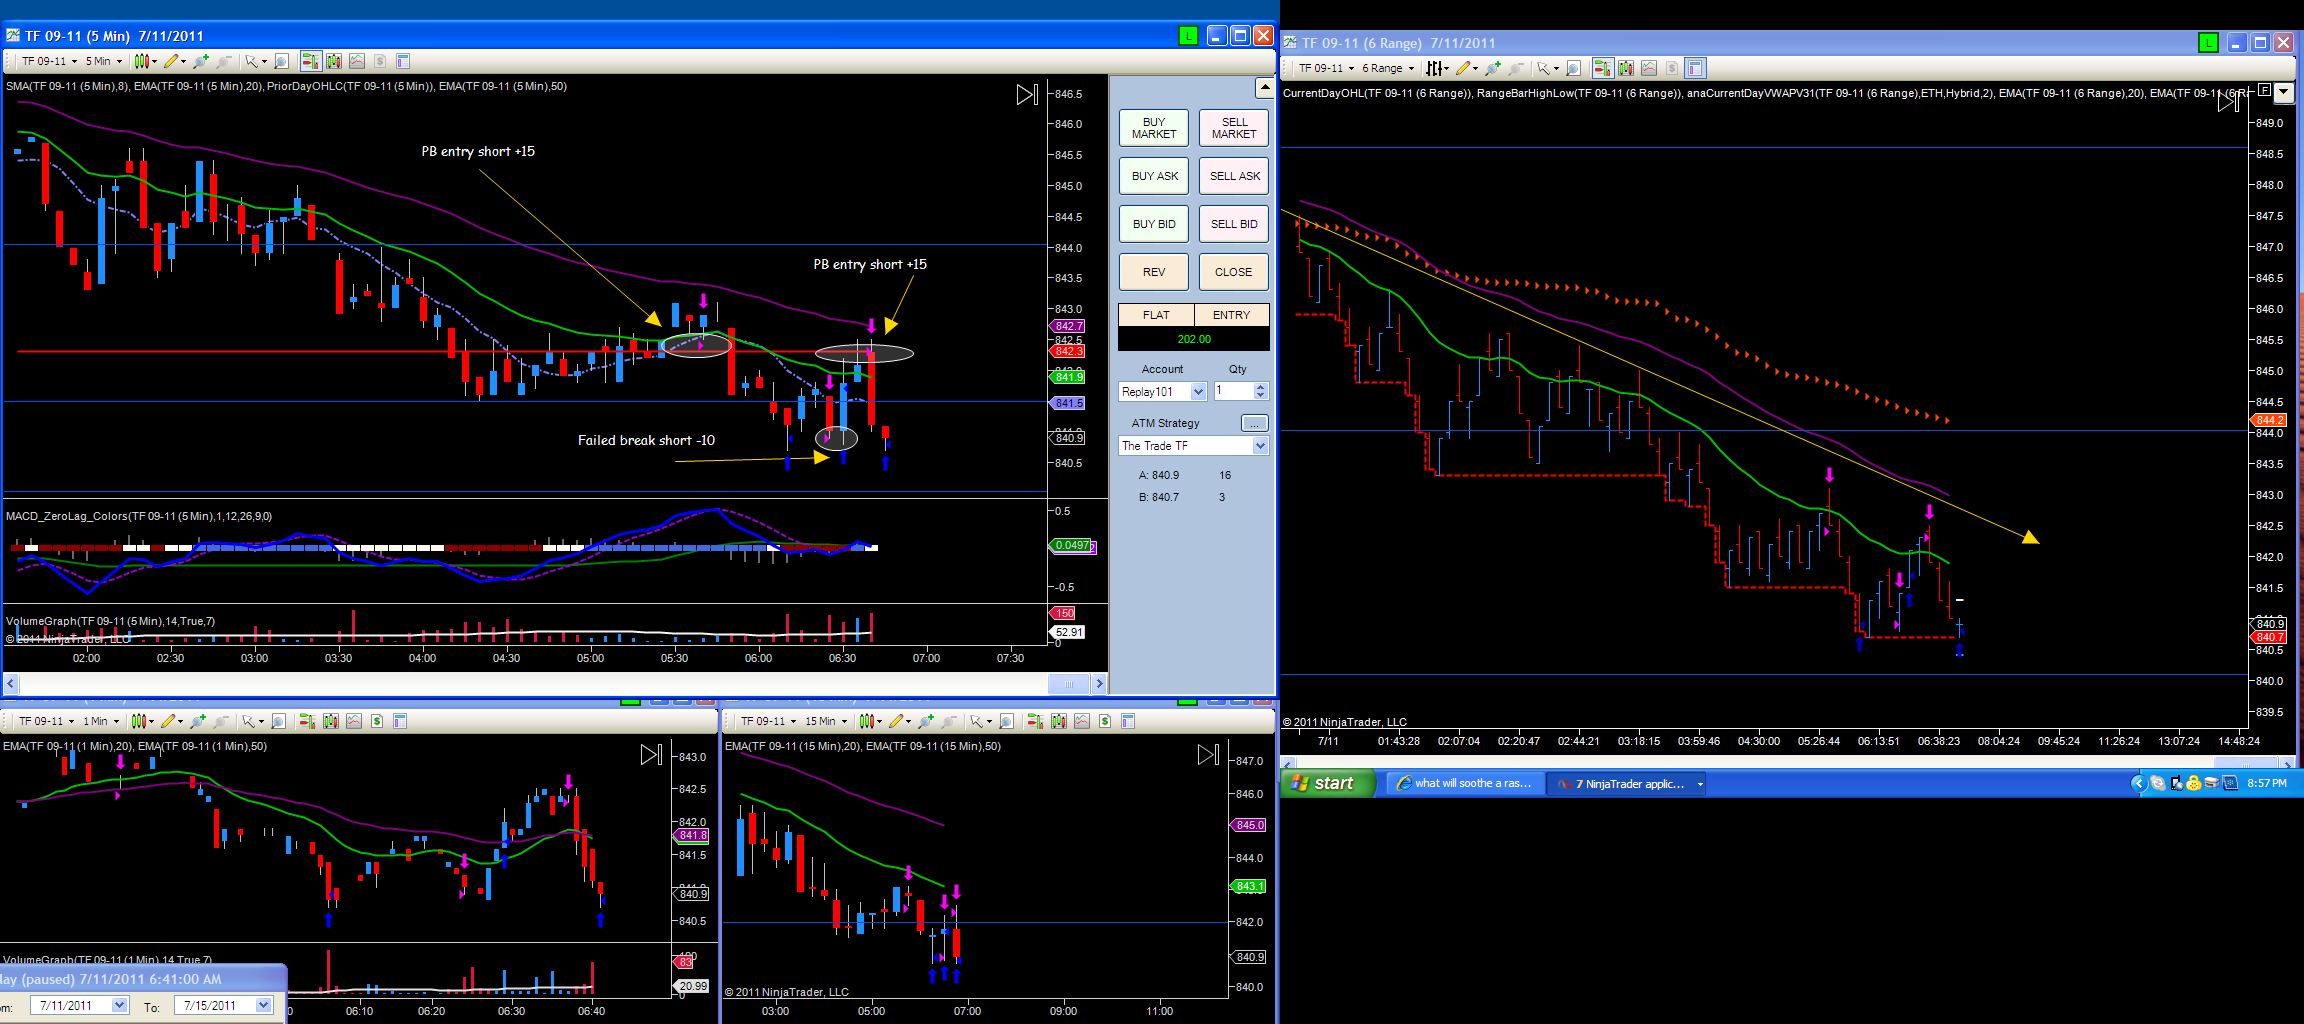Open 15 Min interval dropdown
The height and width of the screenshot is (1024, 2304).
826,721
